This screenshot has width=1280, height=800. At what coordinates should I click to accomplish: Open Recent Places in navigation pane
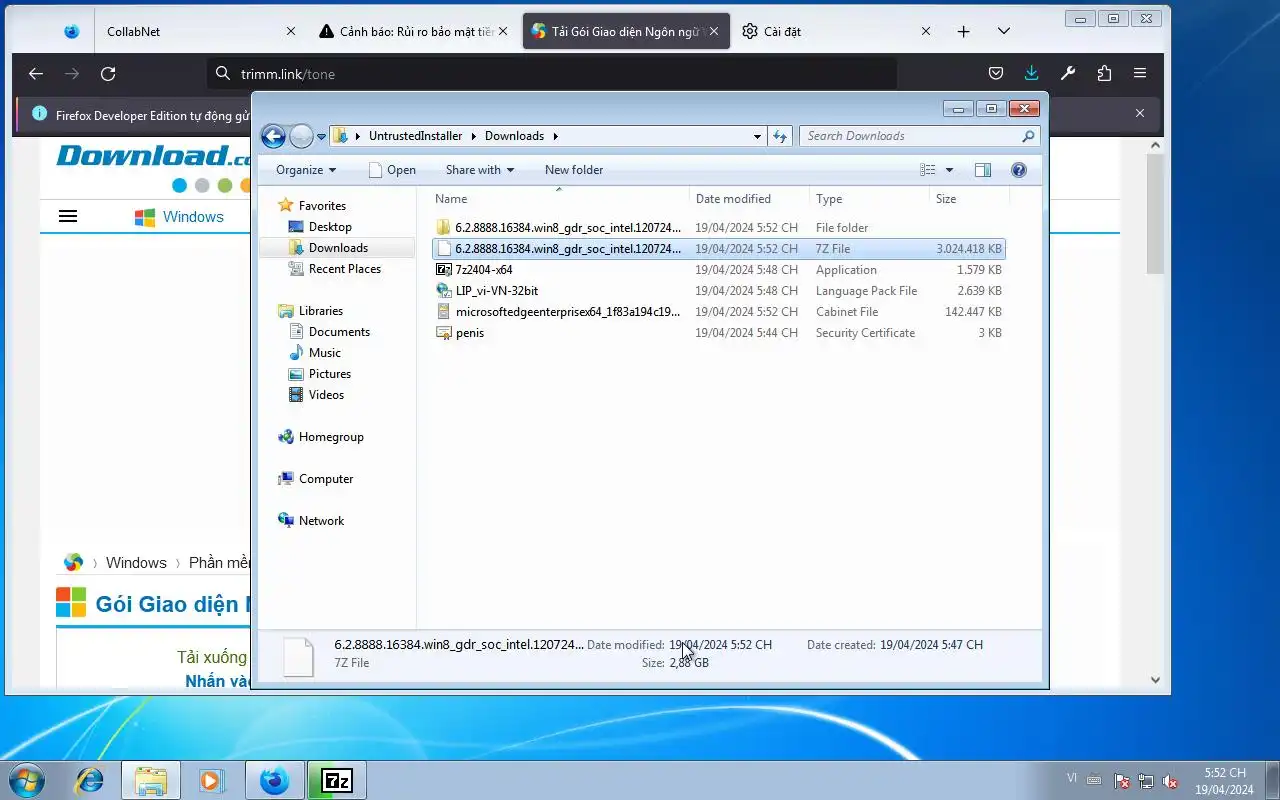pos(345,269)
